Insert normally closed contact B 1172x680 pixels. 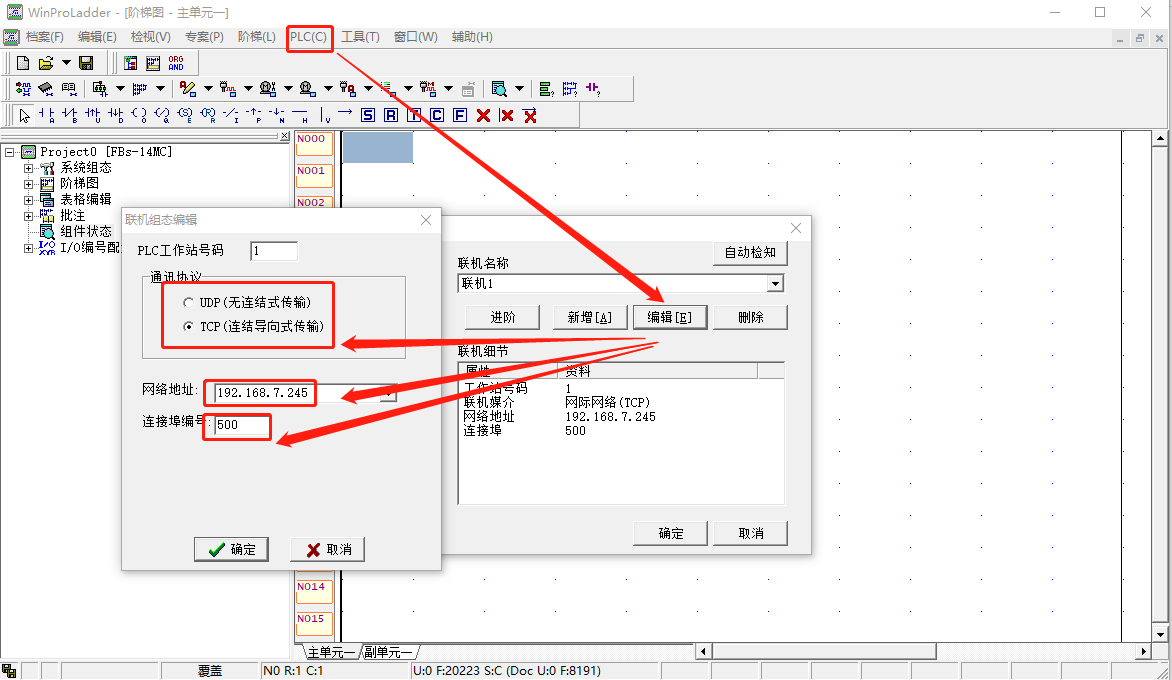pyautogui.click(x=70, y=115)
